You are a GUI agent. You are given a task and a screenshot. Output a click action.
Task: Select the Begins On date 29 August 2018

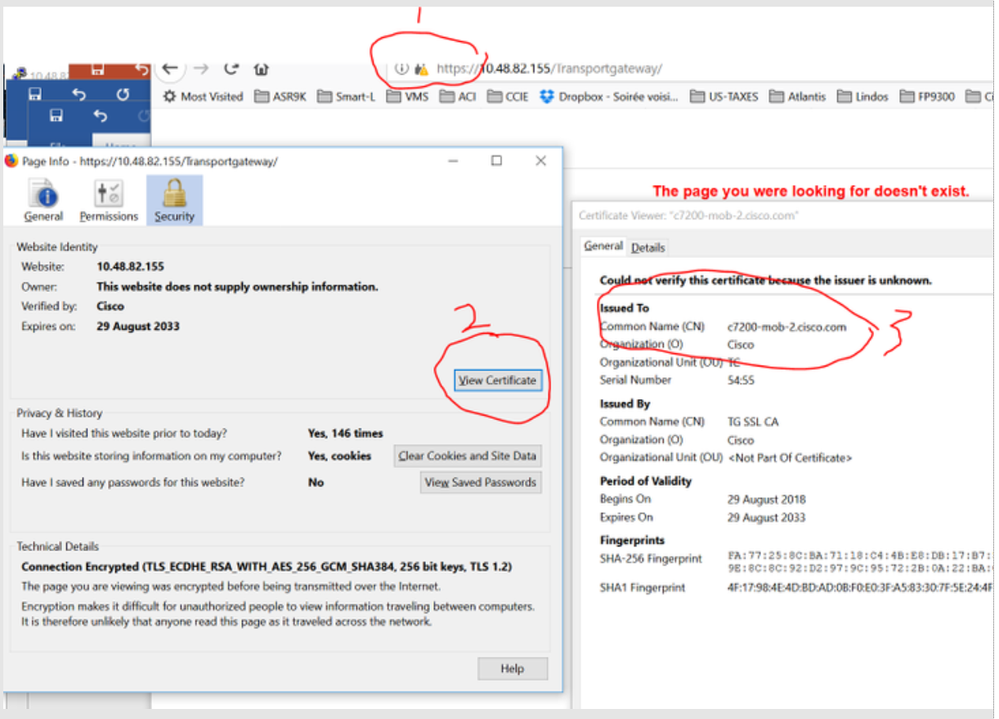[766, 500]
